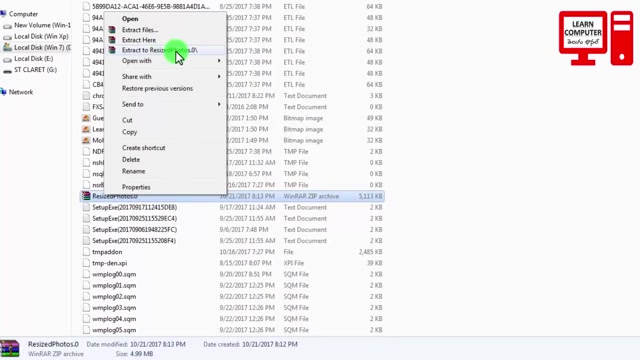Click the Local Disk (E:) drive icon
640x360 pixels.
pos(7,59)
